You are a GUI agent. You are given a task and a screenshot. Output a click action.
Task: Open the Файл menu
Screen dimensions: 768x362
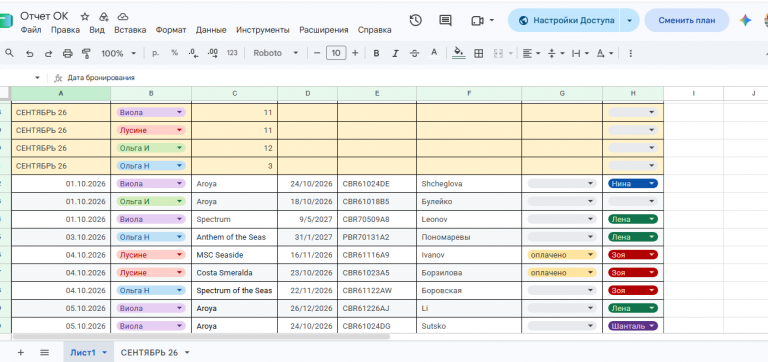click(x=31, y=30)
